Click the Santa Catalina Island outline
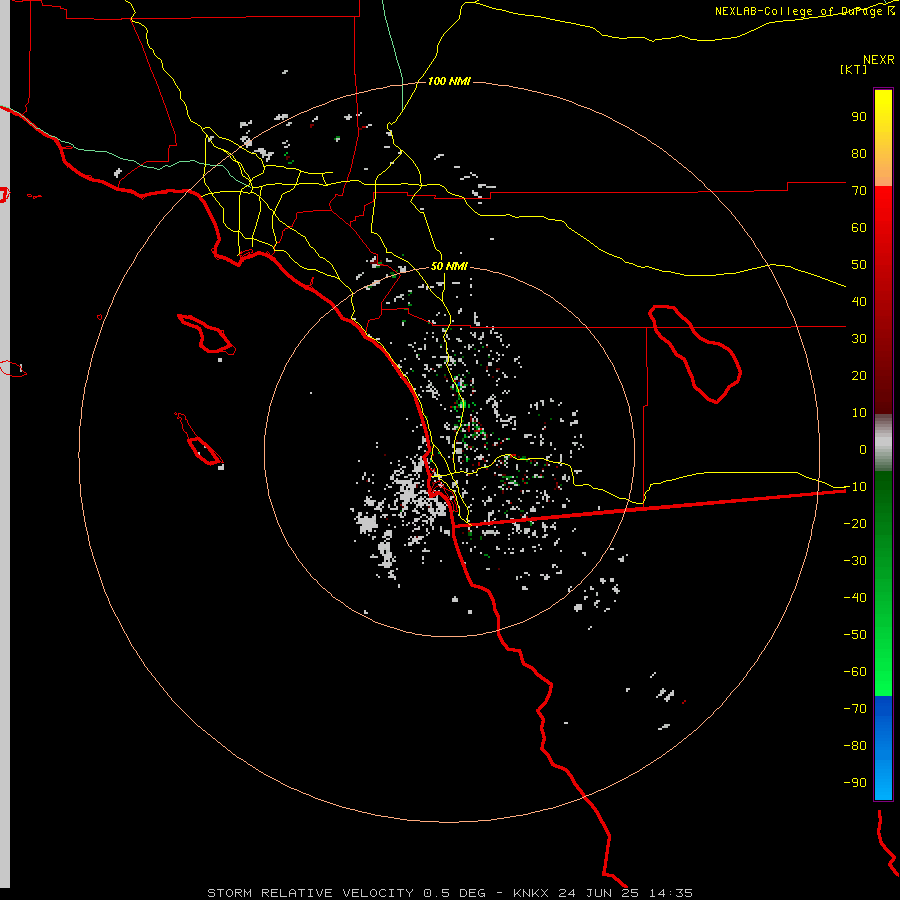Image resolution: width=900 pixels, height=900 pixels. pyautogui.click(x=206, y=334)
